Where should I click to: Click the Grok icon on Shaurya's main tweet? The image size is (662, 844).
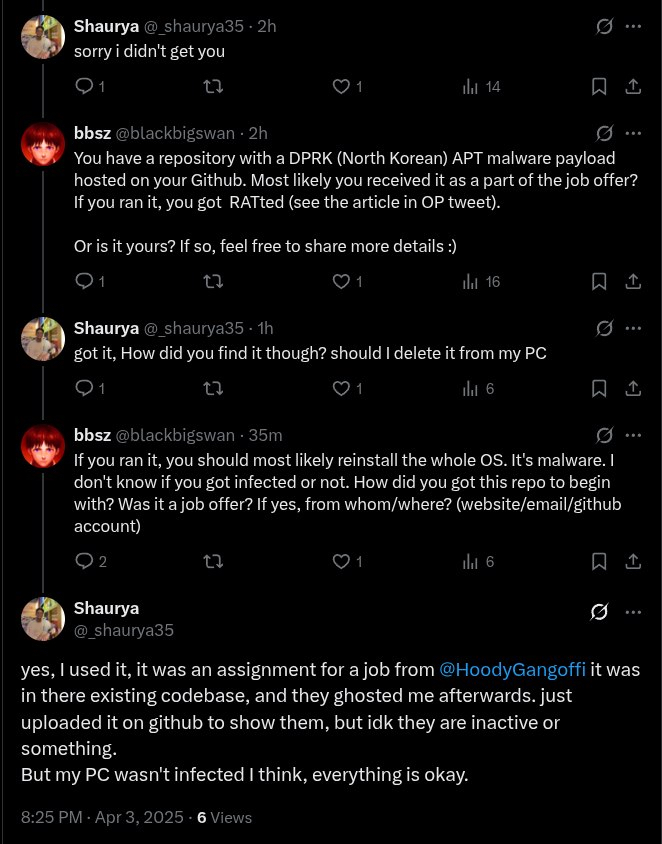[599, 612]
